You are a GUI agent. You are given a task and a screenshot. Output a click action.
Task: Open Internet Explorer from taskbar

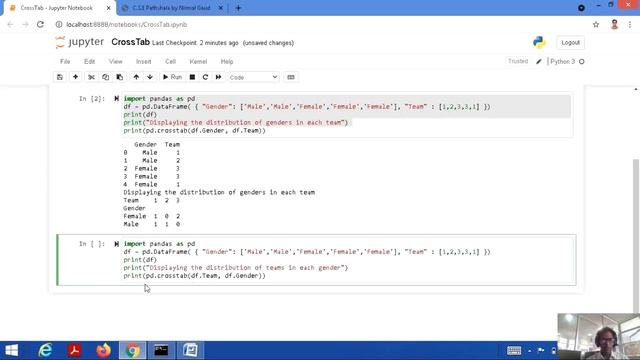point(45,350)
